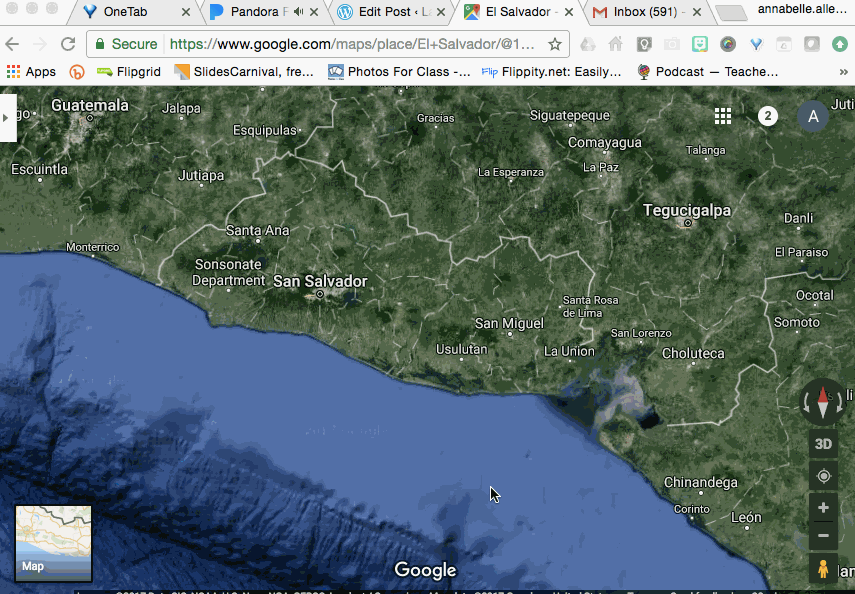855x594 pixels.
Task: Click the forward navigation arrow
Action: click(x=38, y=44)
